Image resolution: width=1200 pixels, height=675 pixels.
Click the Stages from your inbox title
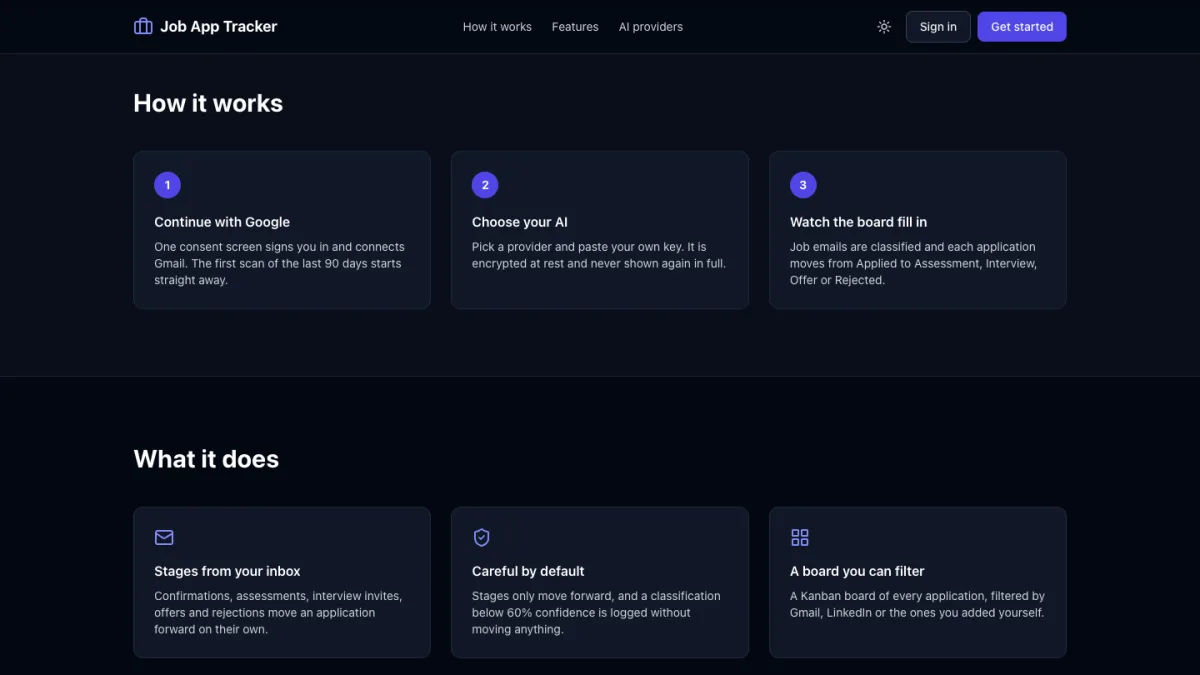coord(227,571)
